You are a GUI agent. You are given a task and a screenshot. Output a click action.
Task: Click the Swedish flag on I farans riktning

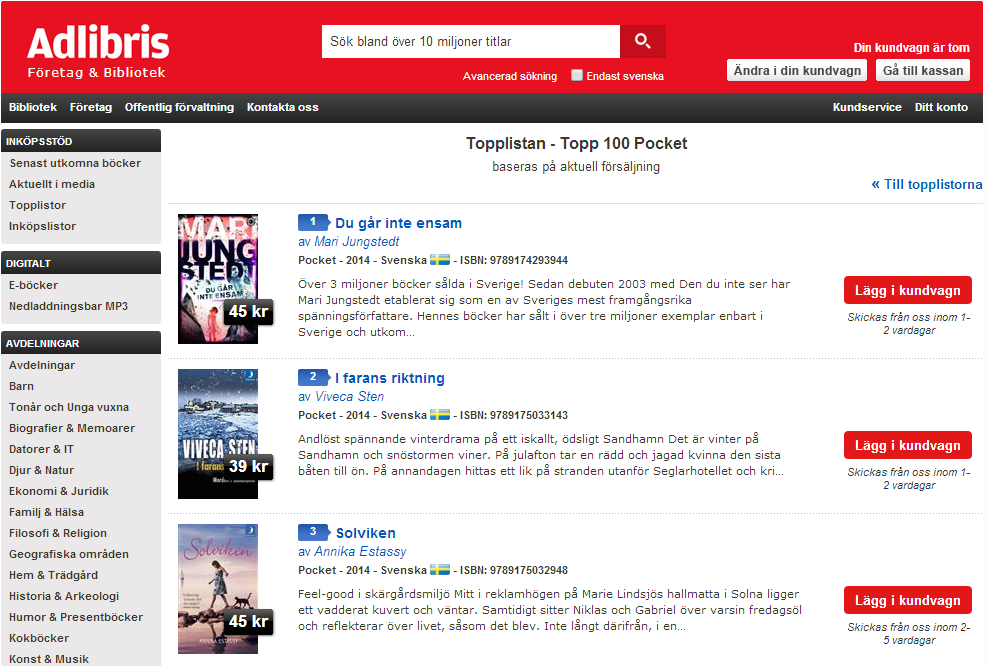point(440,414)
